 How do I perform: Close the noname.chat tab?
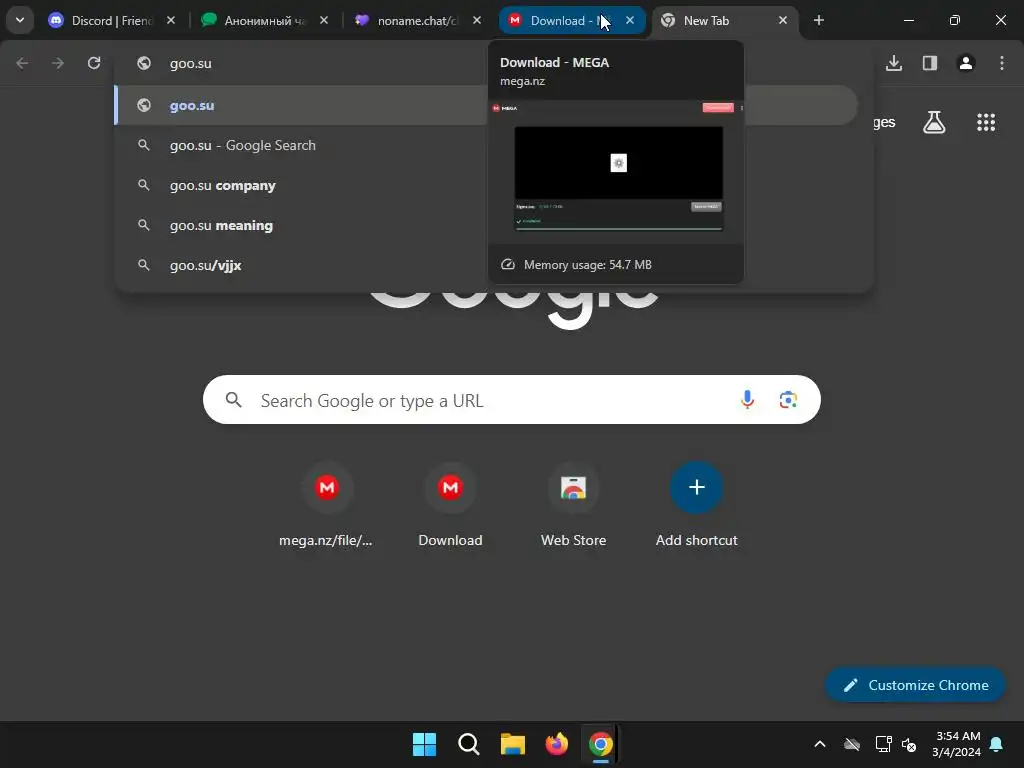477,20
